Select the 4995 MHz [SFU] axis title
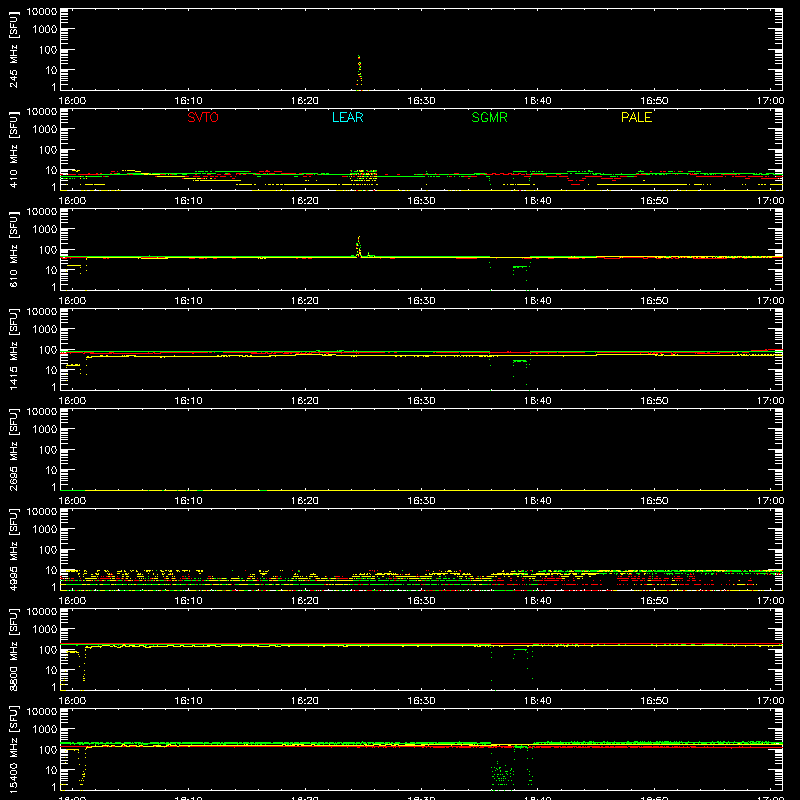Screen dimensions: 800x800 click(x=13, y=550)
